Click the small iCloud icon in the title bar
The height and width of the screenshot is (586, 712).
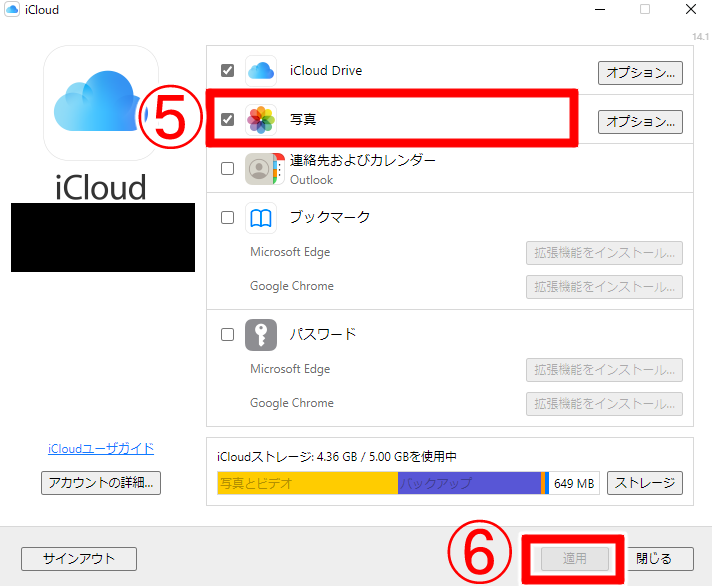tap(12, 10)
